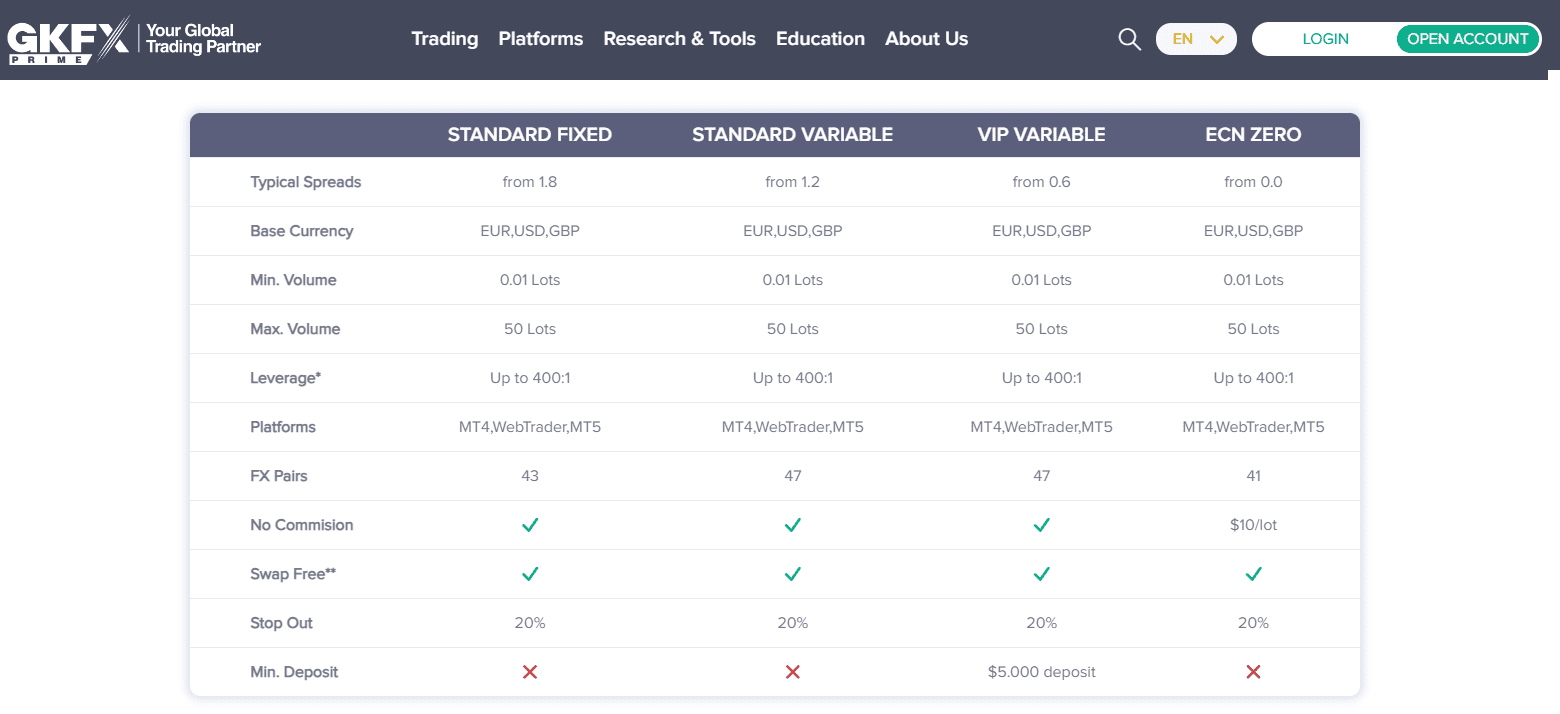Click the green checkmark for ECN Zero Swap Free

1253,573
